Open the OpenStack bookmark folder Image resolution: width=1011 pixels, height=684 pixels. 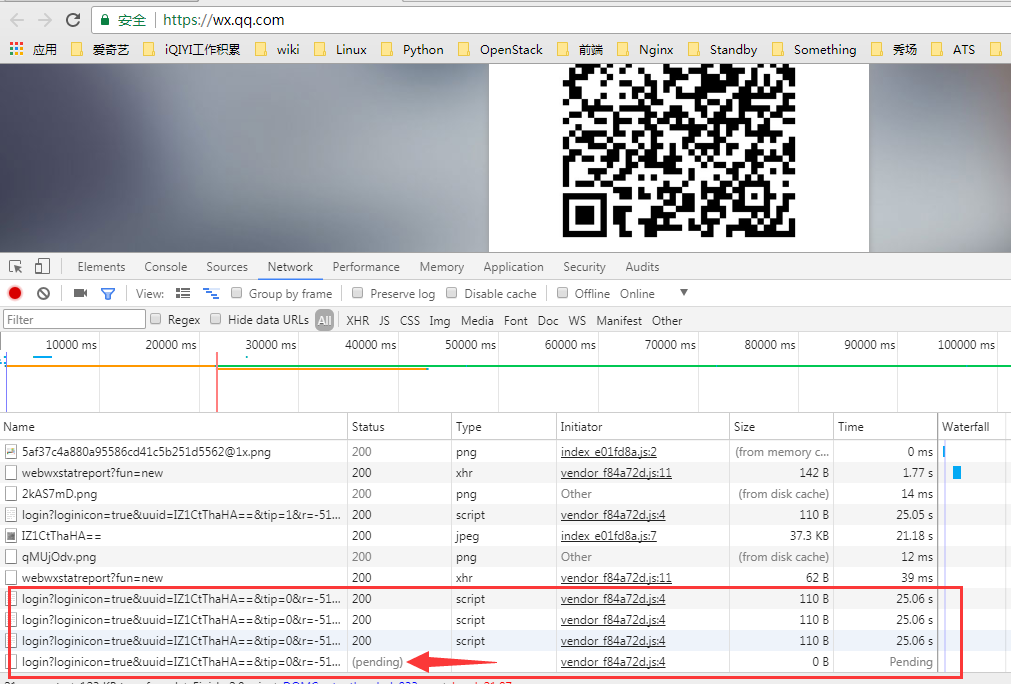(x=500, y=49)
